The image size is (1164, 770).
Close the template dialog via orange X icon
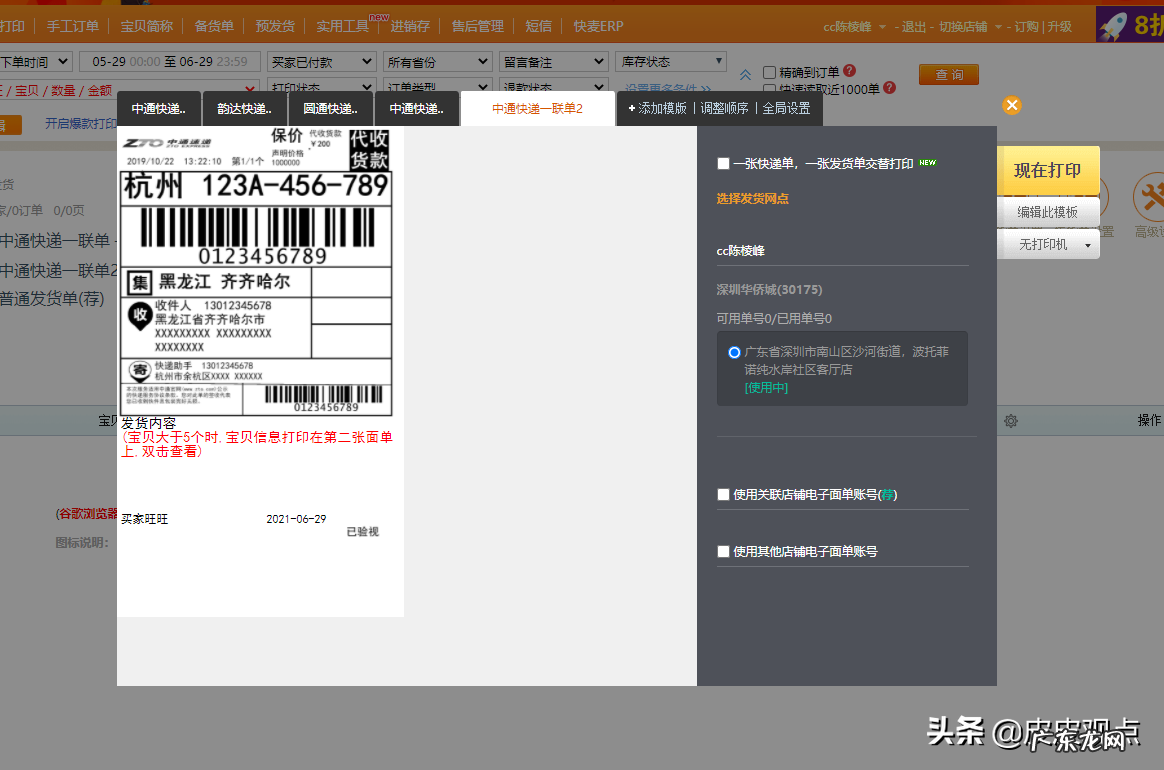(1011, 105)
